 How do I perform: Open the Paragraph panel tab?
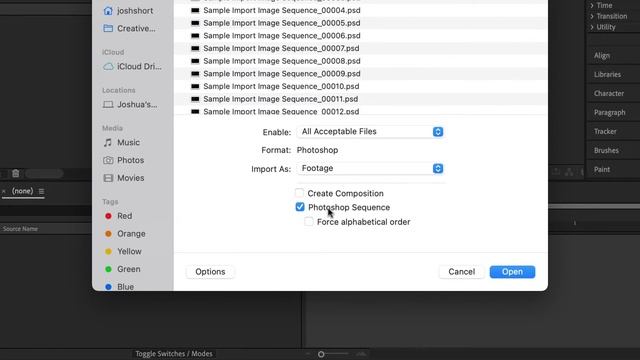pos(609,112)
